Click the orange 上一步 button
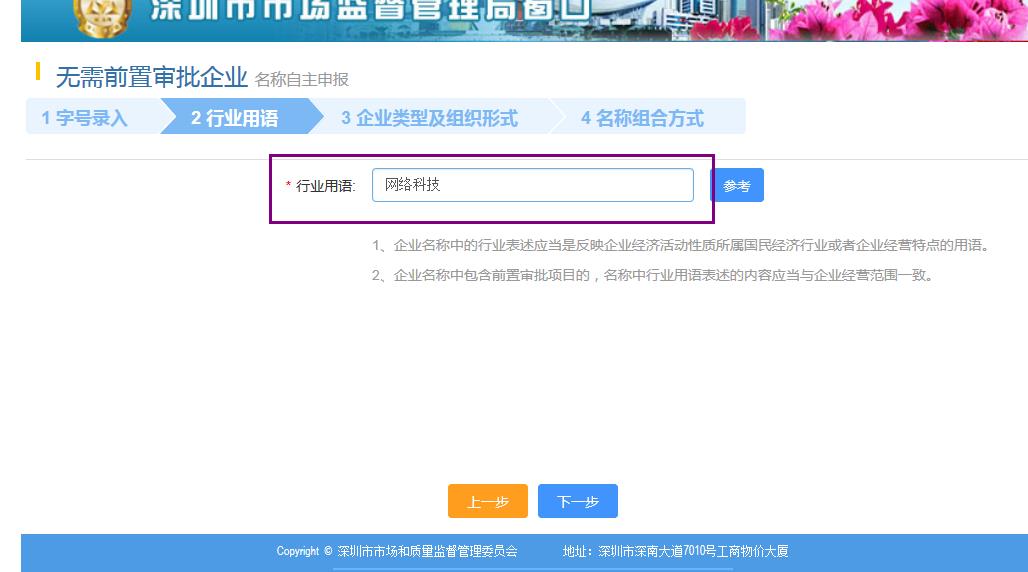Image resolution: width=1028 pixels, height=572 pixels. 487,501
